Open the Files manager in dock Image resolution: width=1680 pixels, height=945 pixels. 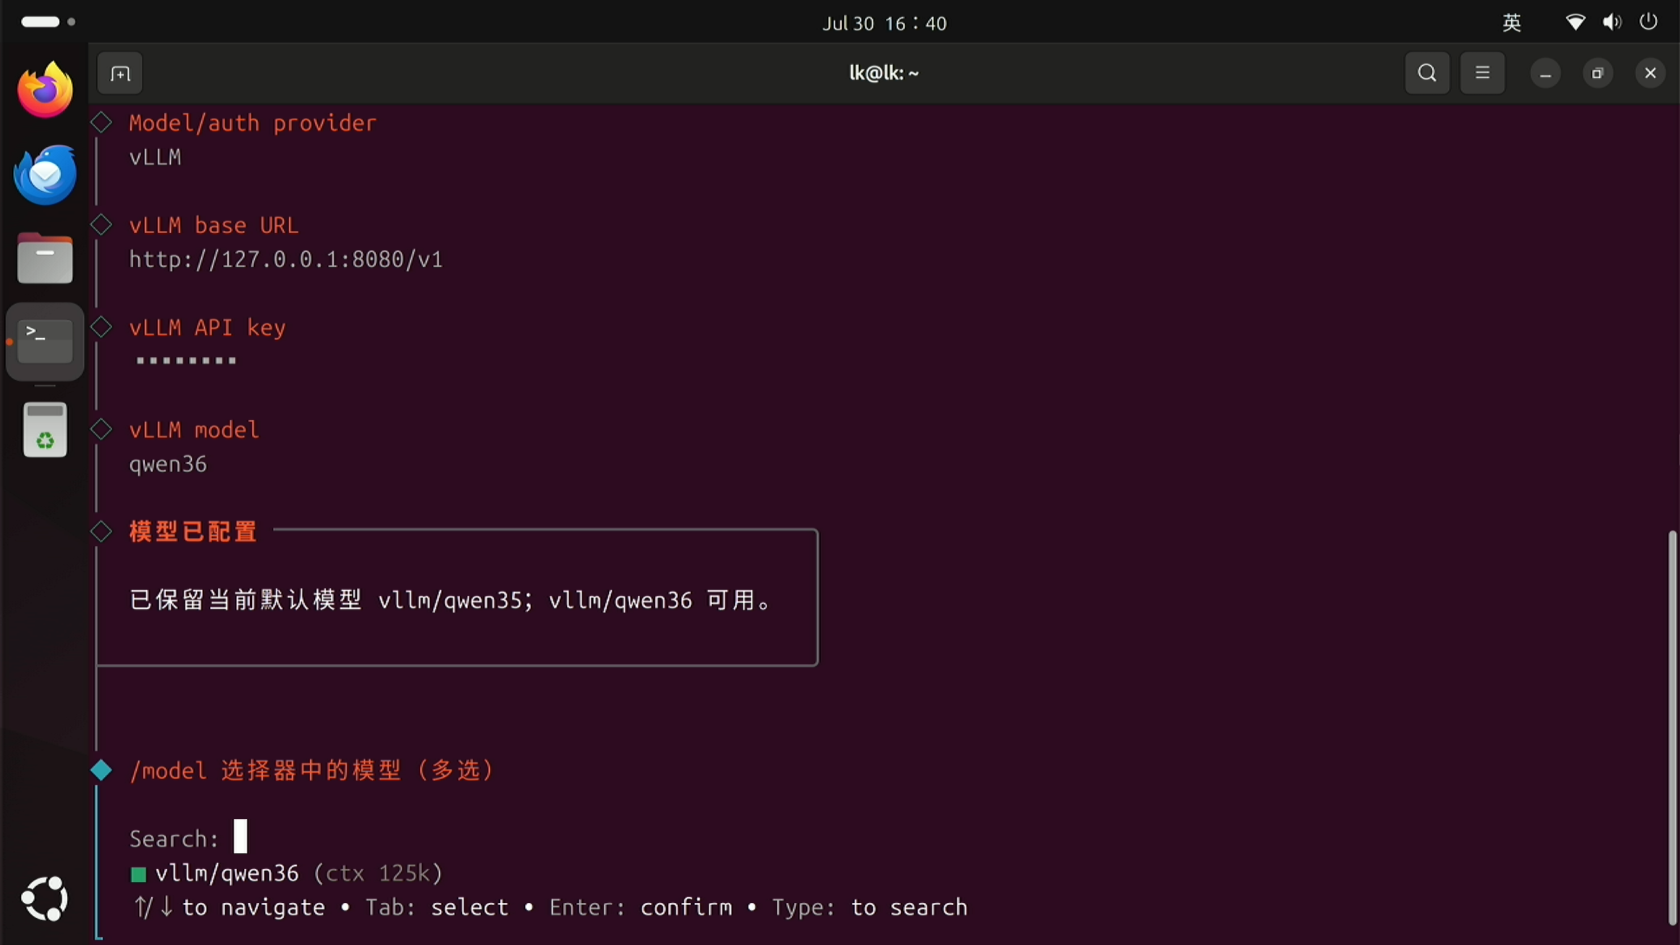point(45,258)
